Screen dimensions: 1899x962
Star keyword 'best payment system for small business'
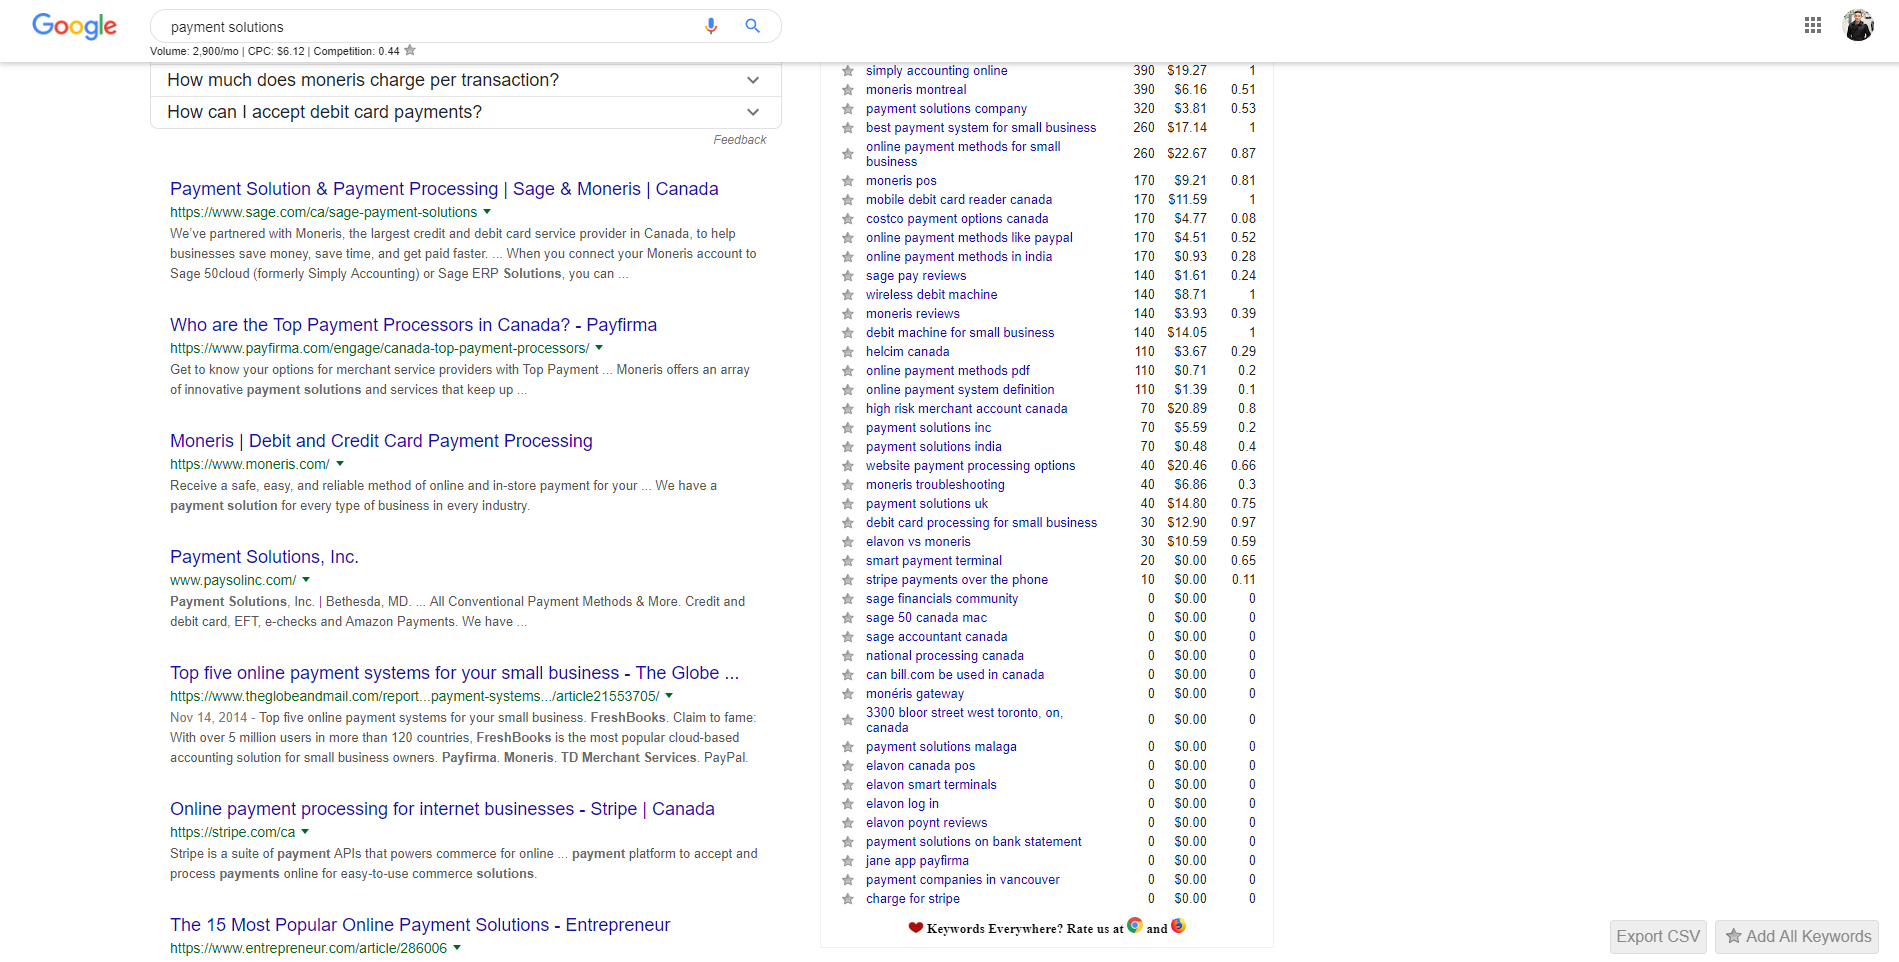(x=848, y=128)
